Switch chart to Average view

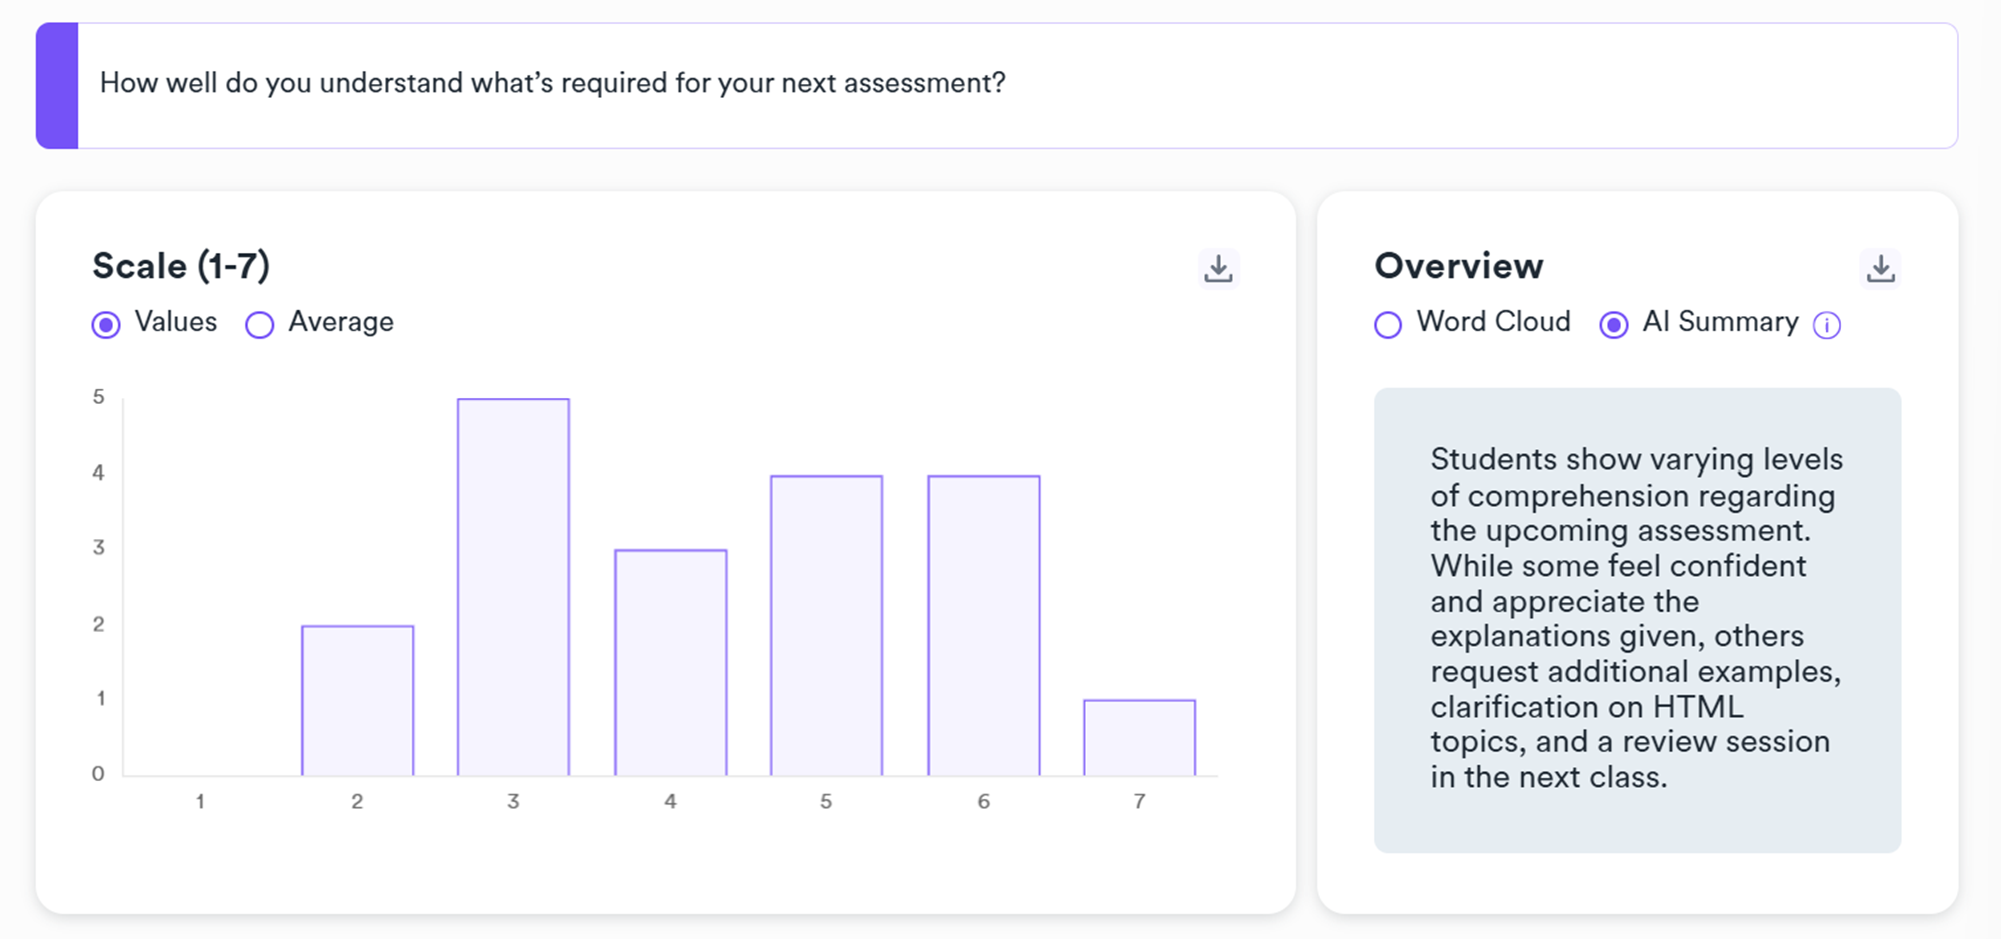(x=260, y=325)
